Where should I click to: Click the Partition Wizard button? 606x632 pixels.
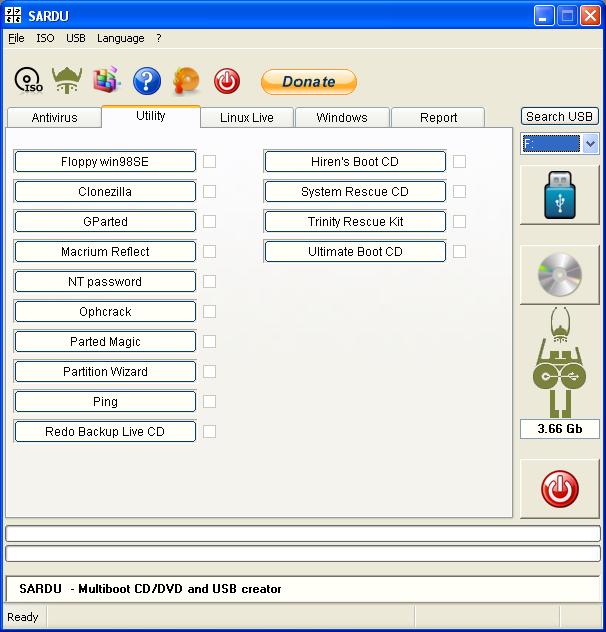(x=105, y=371)
